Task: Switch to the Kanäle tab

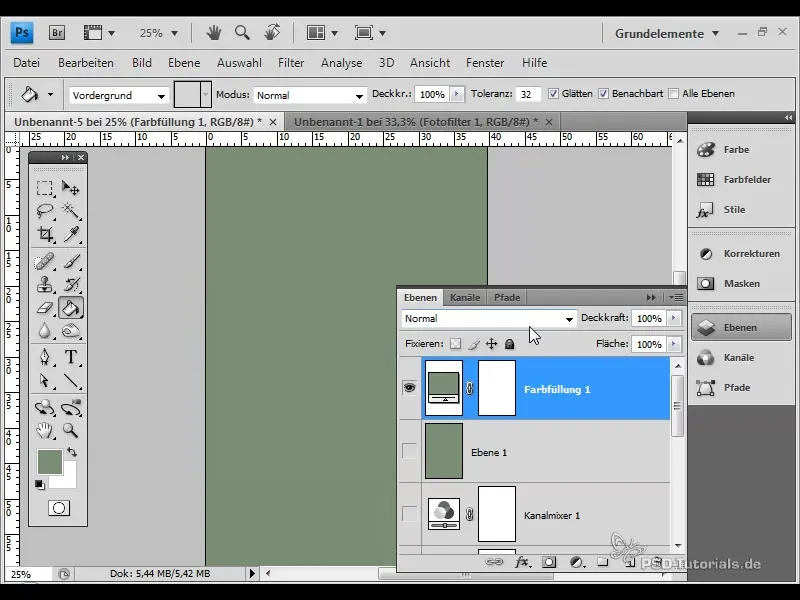Action: coord(465,297)
